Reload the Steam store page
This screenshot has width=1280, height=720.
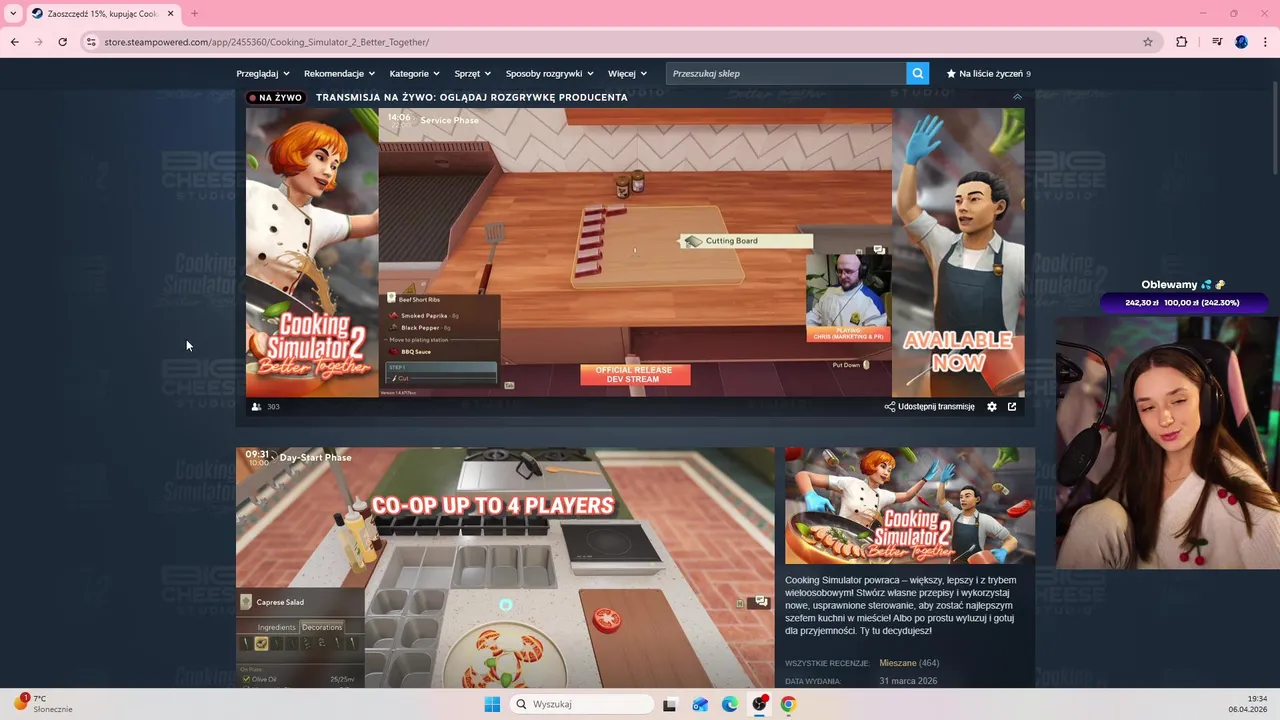pyautogui.click(x=63, y=42)
